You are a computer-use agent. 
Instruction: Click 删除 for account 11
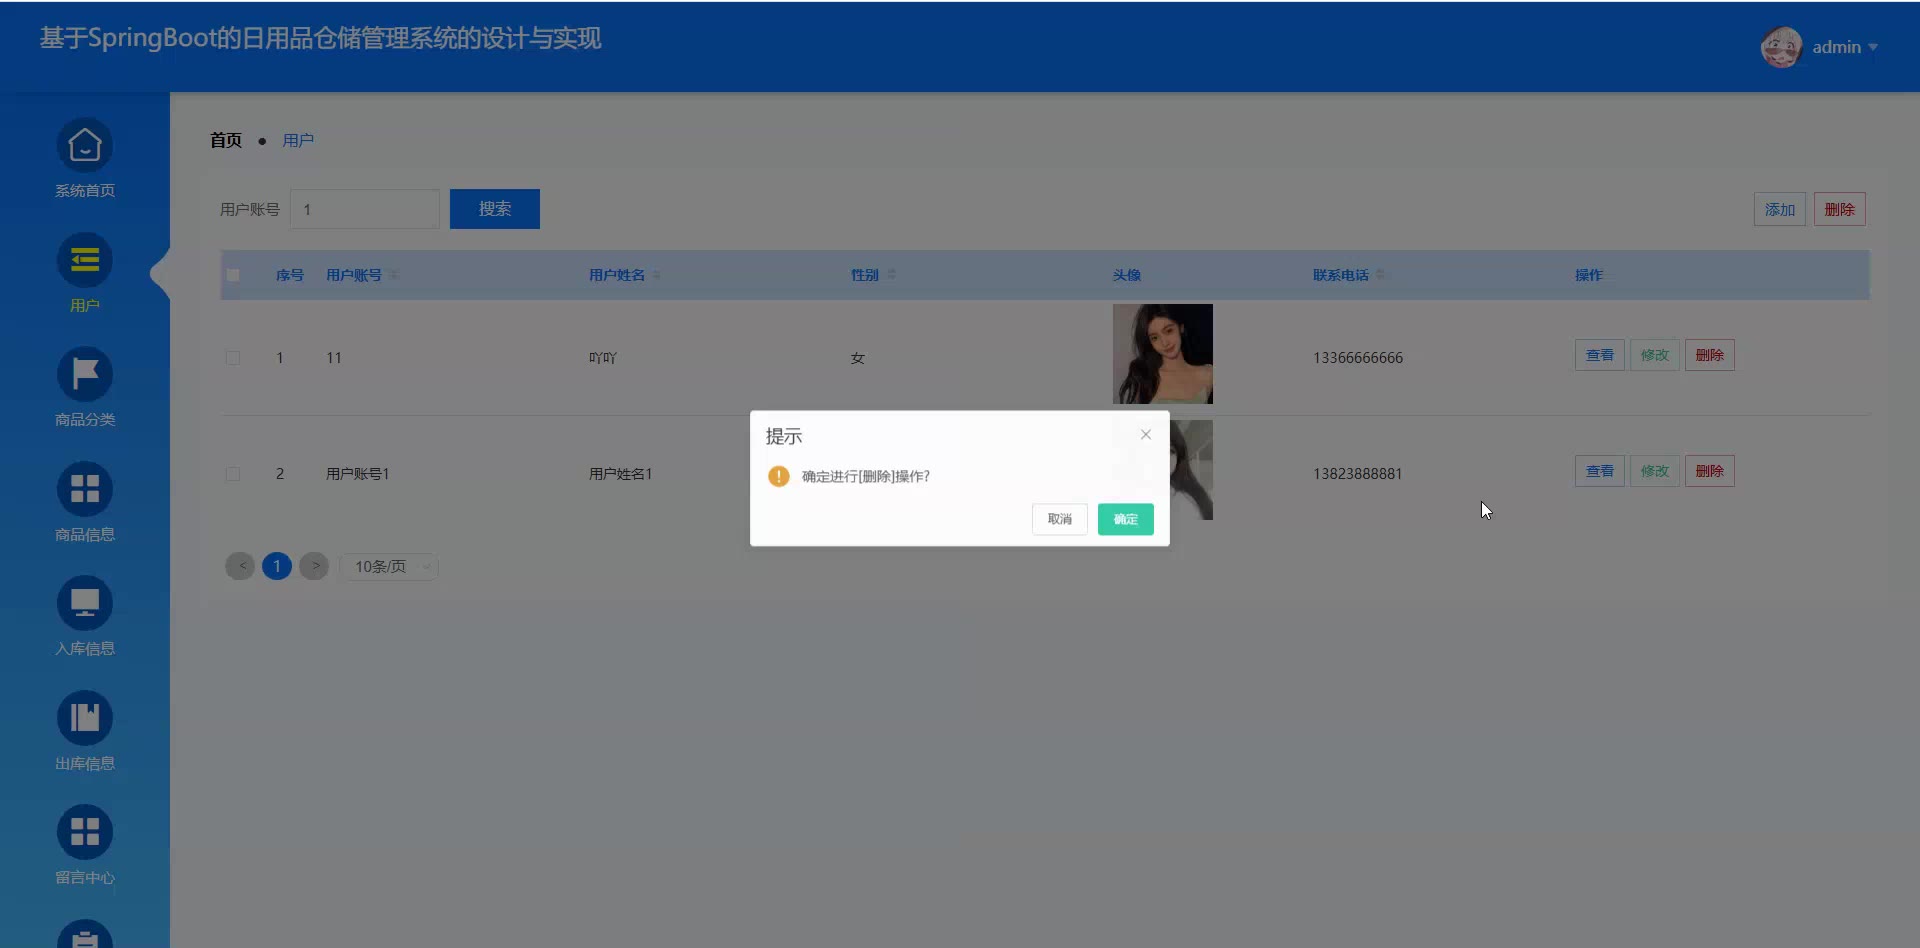(1710, 355)
